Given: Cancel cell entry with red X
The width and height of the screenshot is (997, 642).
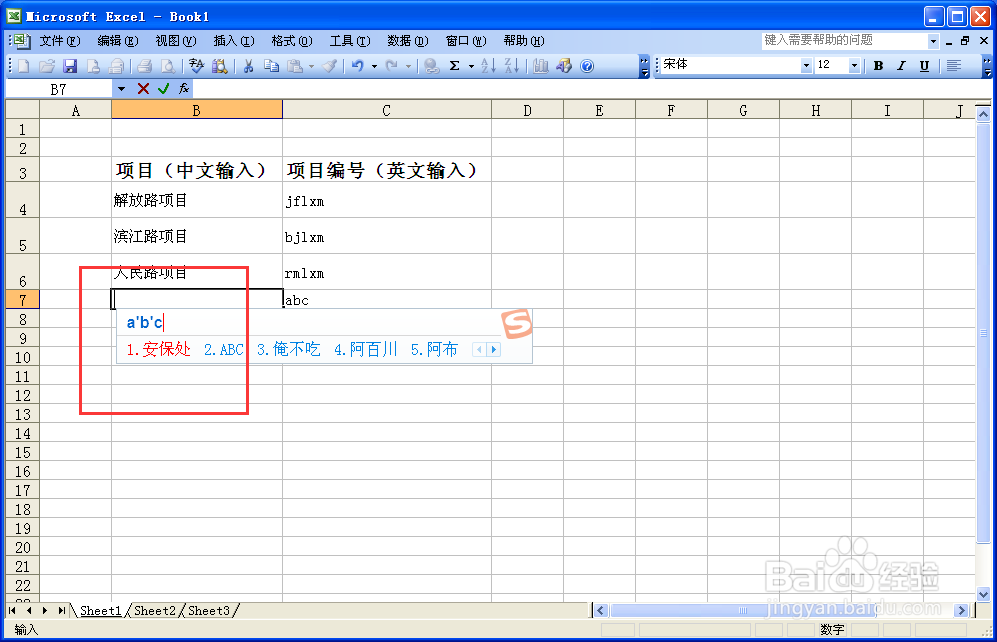Looking at the screenshot, I should 143,89.
